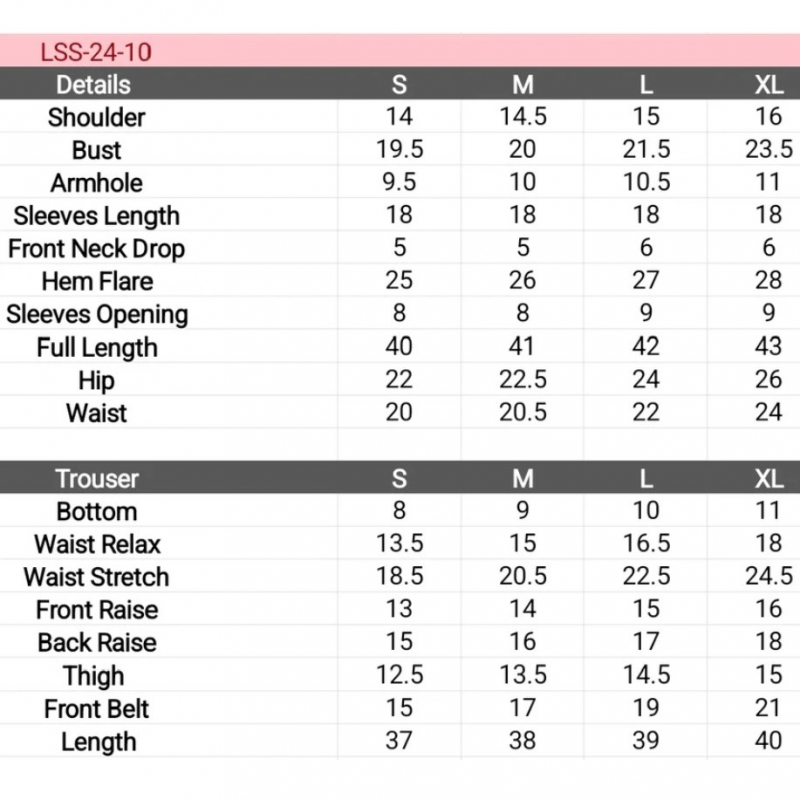Select the Details header cell
The width and height of the screenshot is (800, 800).
click(93, 85)
